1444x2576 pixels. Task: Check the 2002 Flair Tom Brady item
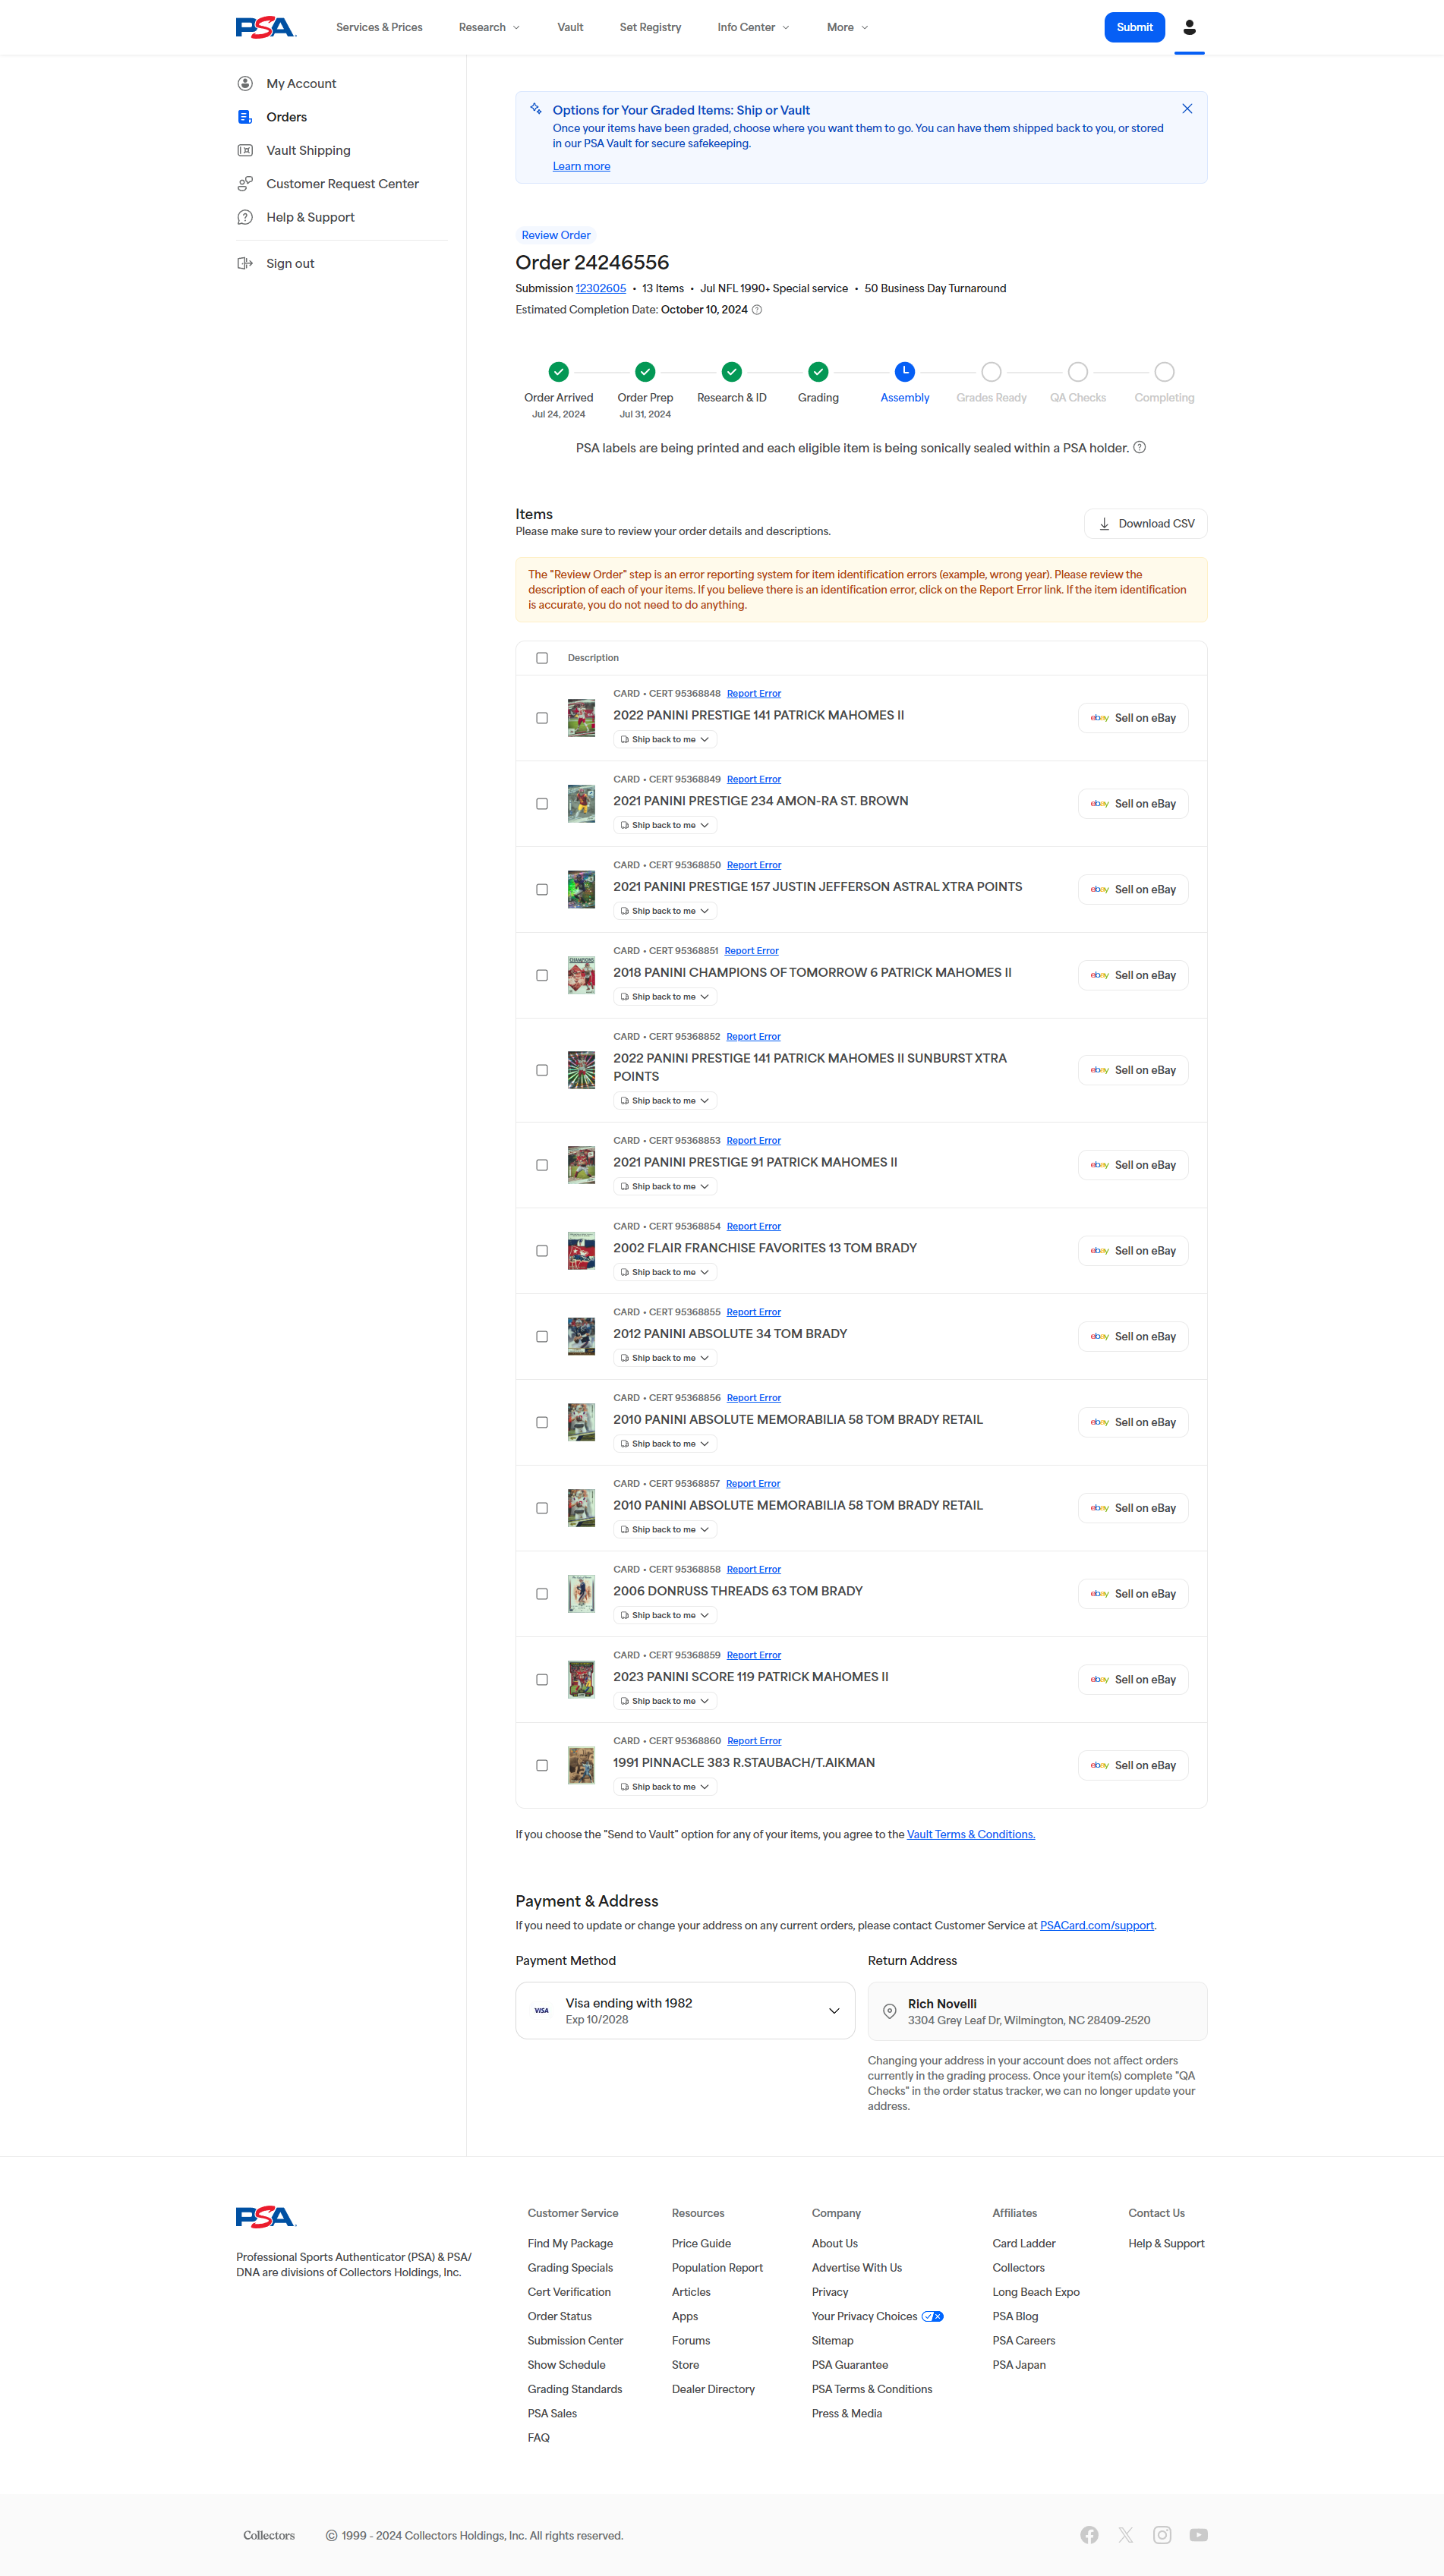(542, 1251)
